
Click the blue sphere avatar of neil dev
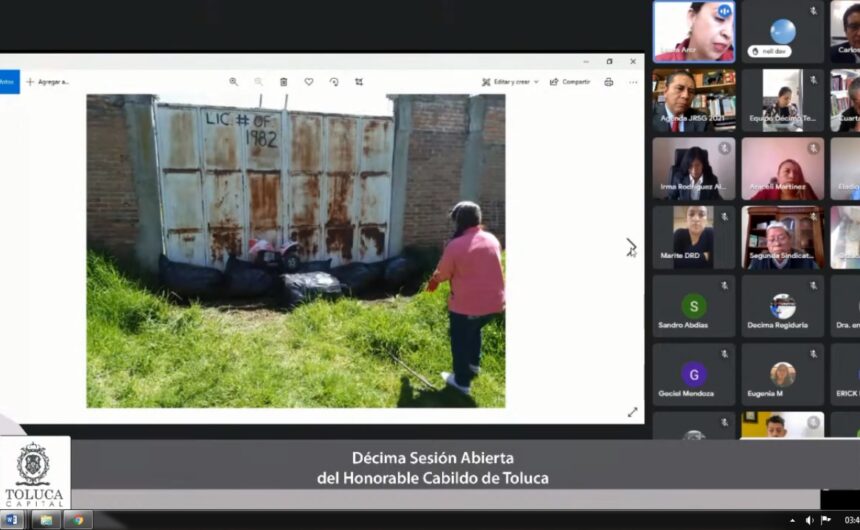click(783, 31)
